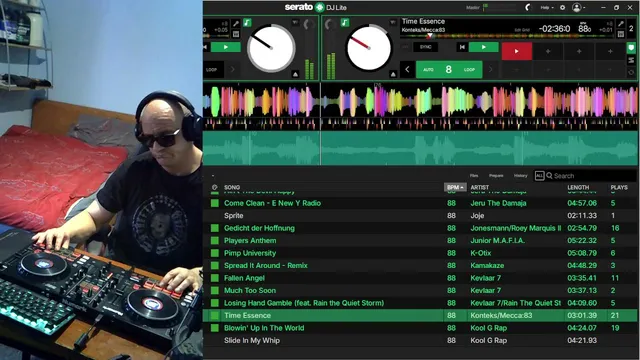Select the green hot cue panel icon
Image resolution: width=640 pixels, height=360 pixels.
point(632,48)
